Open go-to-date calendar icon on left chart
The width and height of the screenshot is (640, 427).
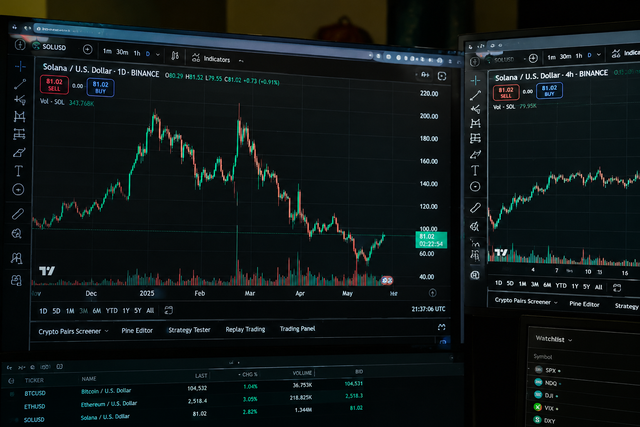[x=169, y=310]
